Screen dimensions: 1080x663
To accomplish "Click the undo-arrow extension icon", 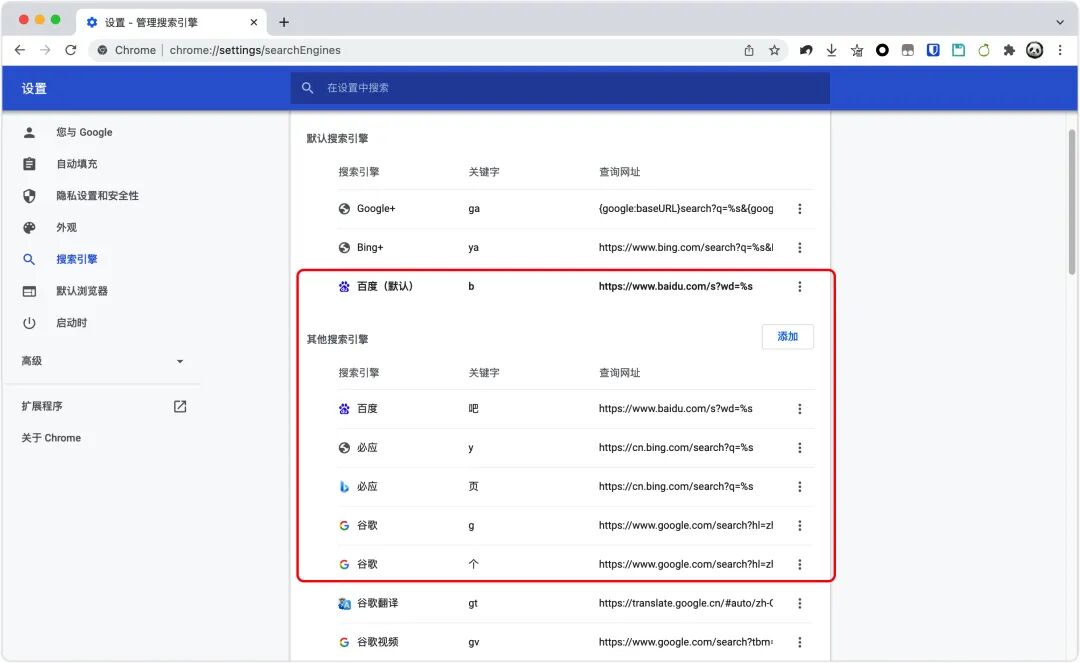I will pos(806,50).
